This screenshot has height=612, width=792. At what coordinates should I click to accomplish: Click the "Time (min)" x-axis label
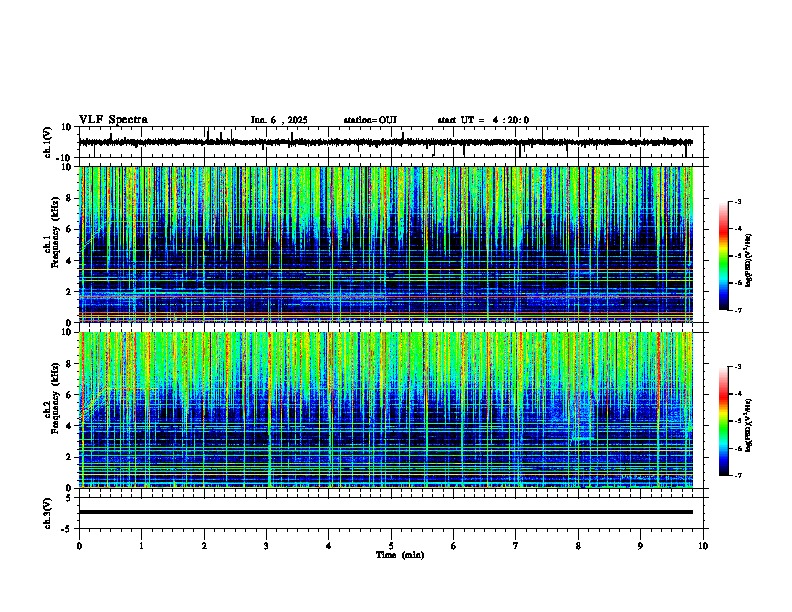pos(400,555)
